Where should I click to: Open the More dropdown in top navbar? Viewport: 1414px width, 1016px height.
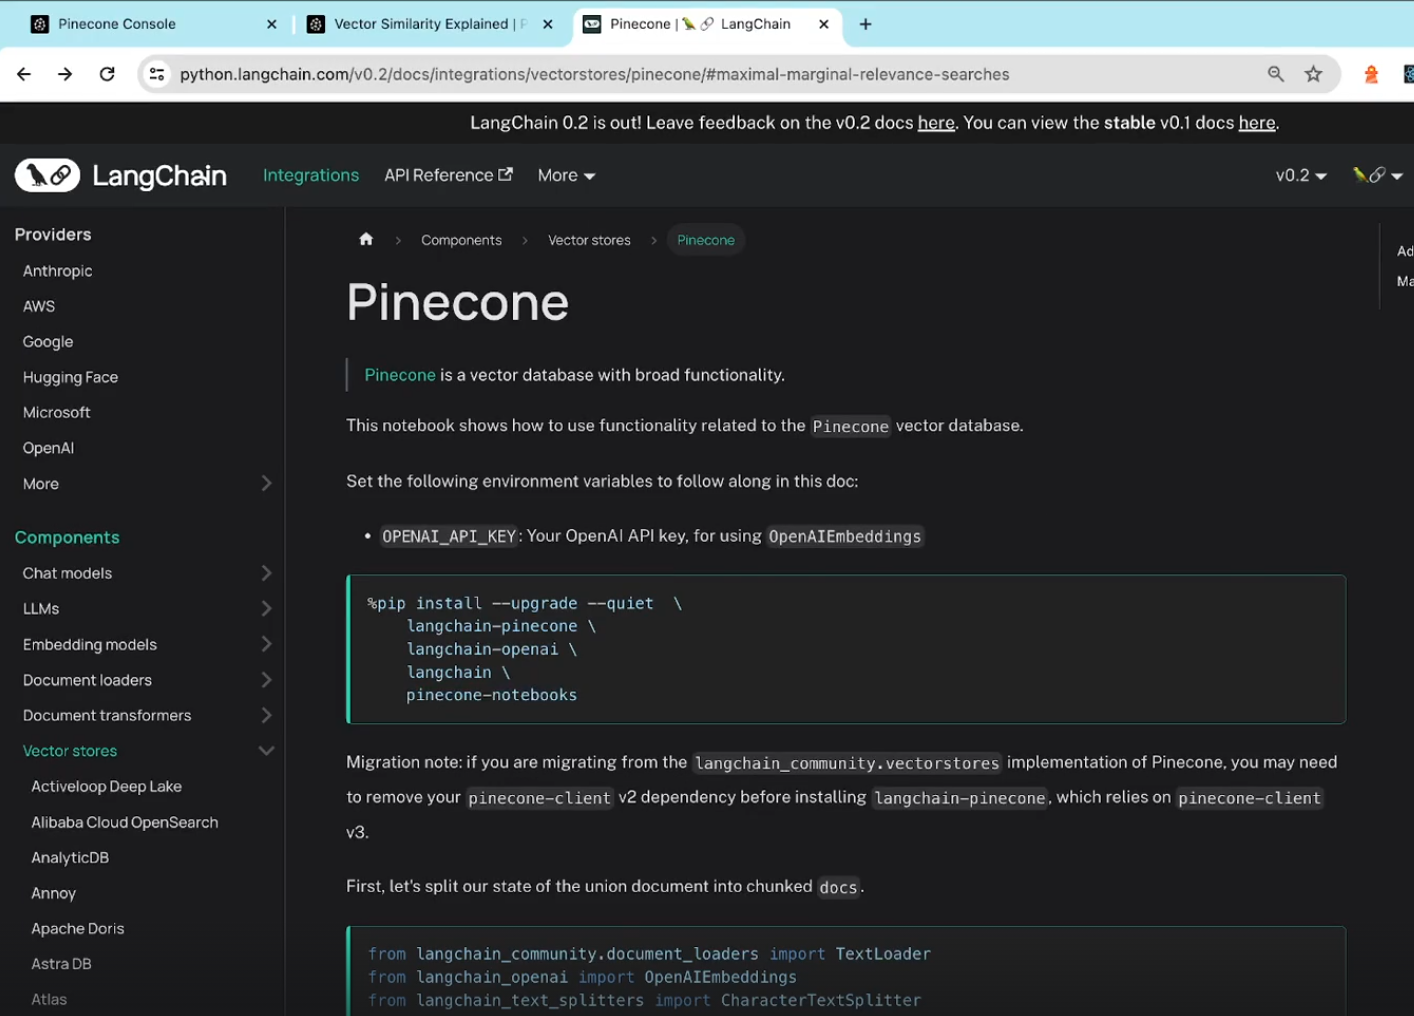[x=566, y=175]
